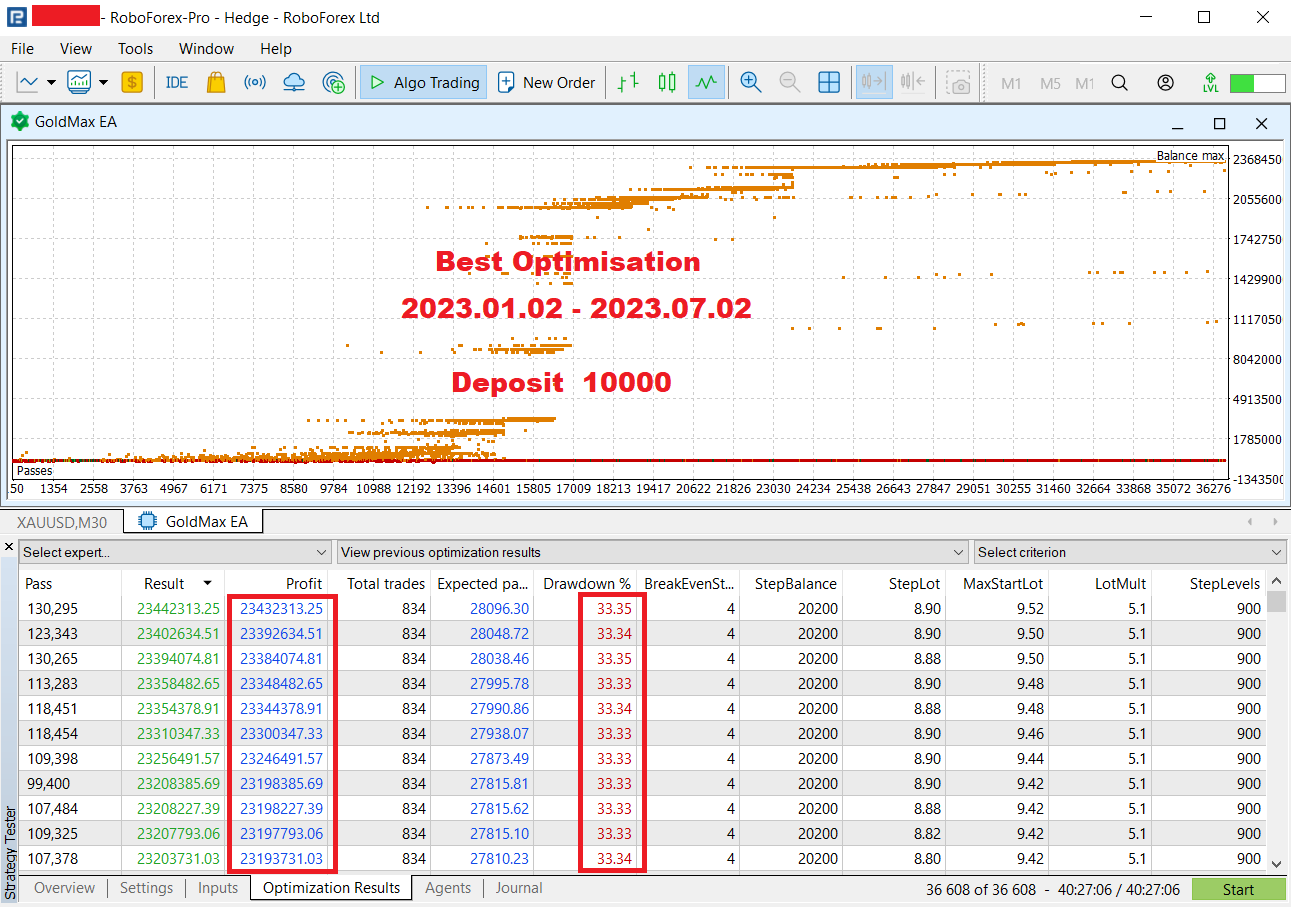This screenshot has height=907, width=1291.
Task: Select the row for pass 99,400
Action: pos(643,783)
